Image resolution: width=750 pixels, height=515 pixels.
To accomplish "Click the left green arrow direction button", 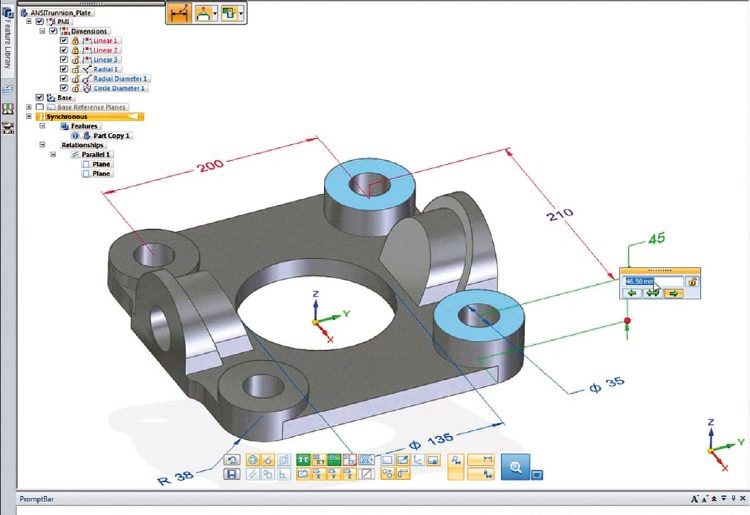I will (x=631, y=294).
